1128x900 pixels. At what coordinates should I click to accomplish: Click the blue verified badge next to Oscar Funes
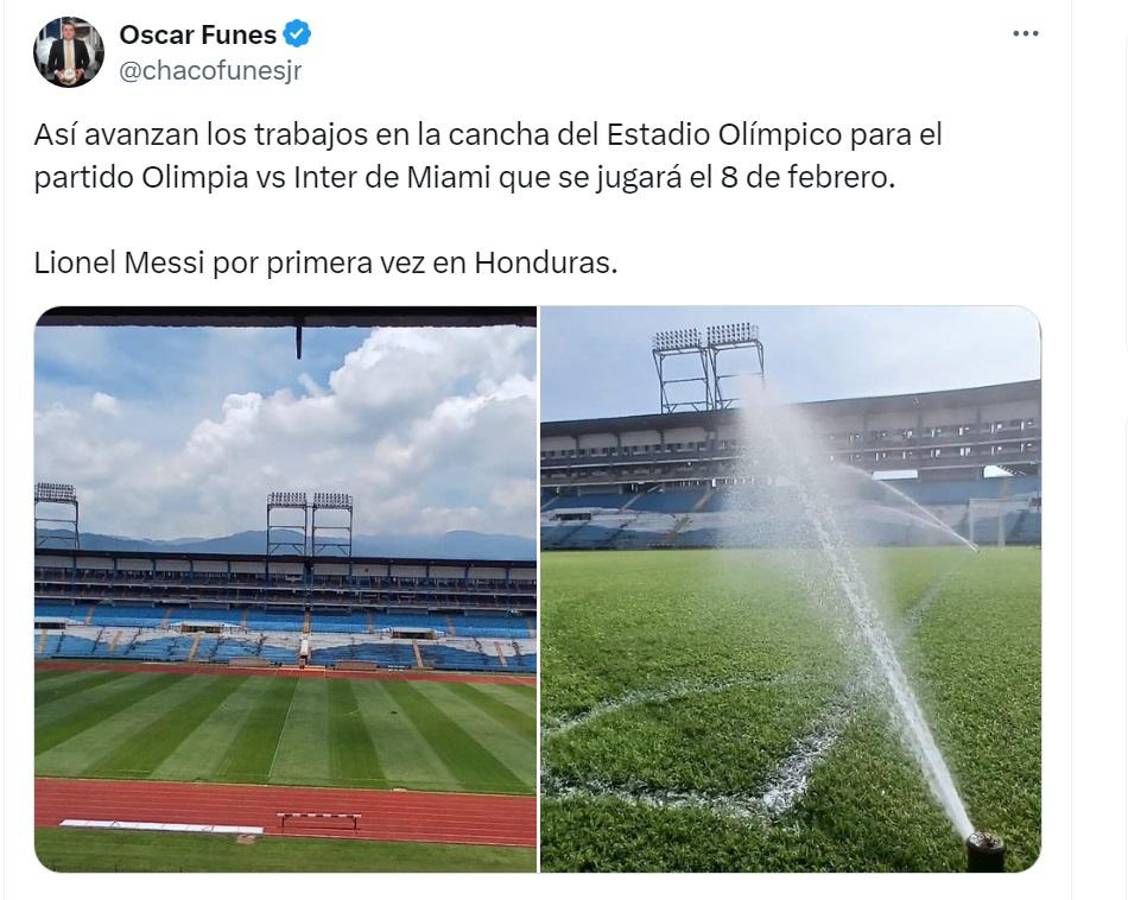coord(295,32)
